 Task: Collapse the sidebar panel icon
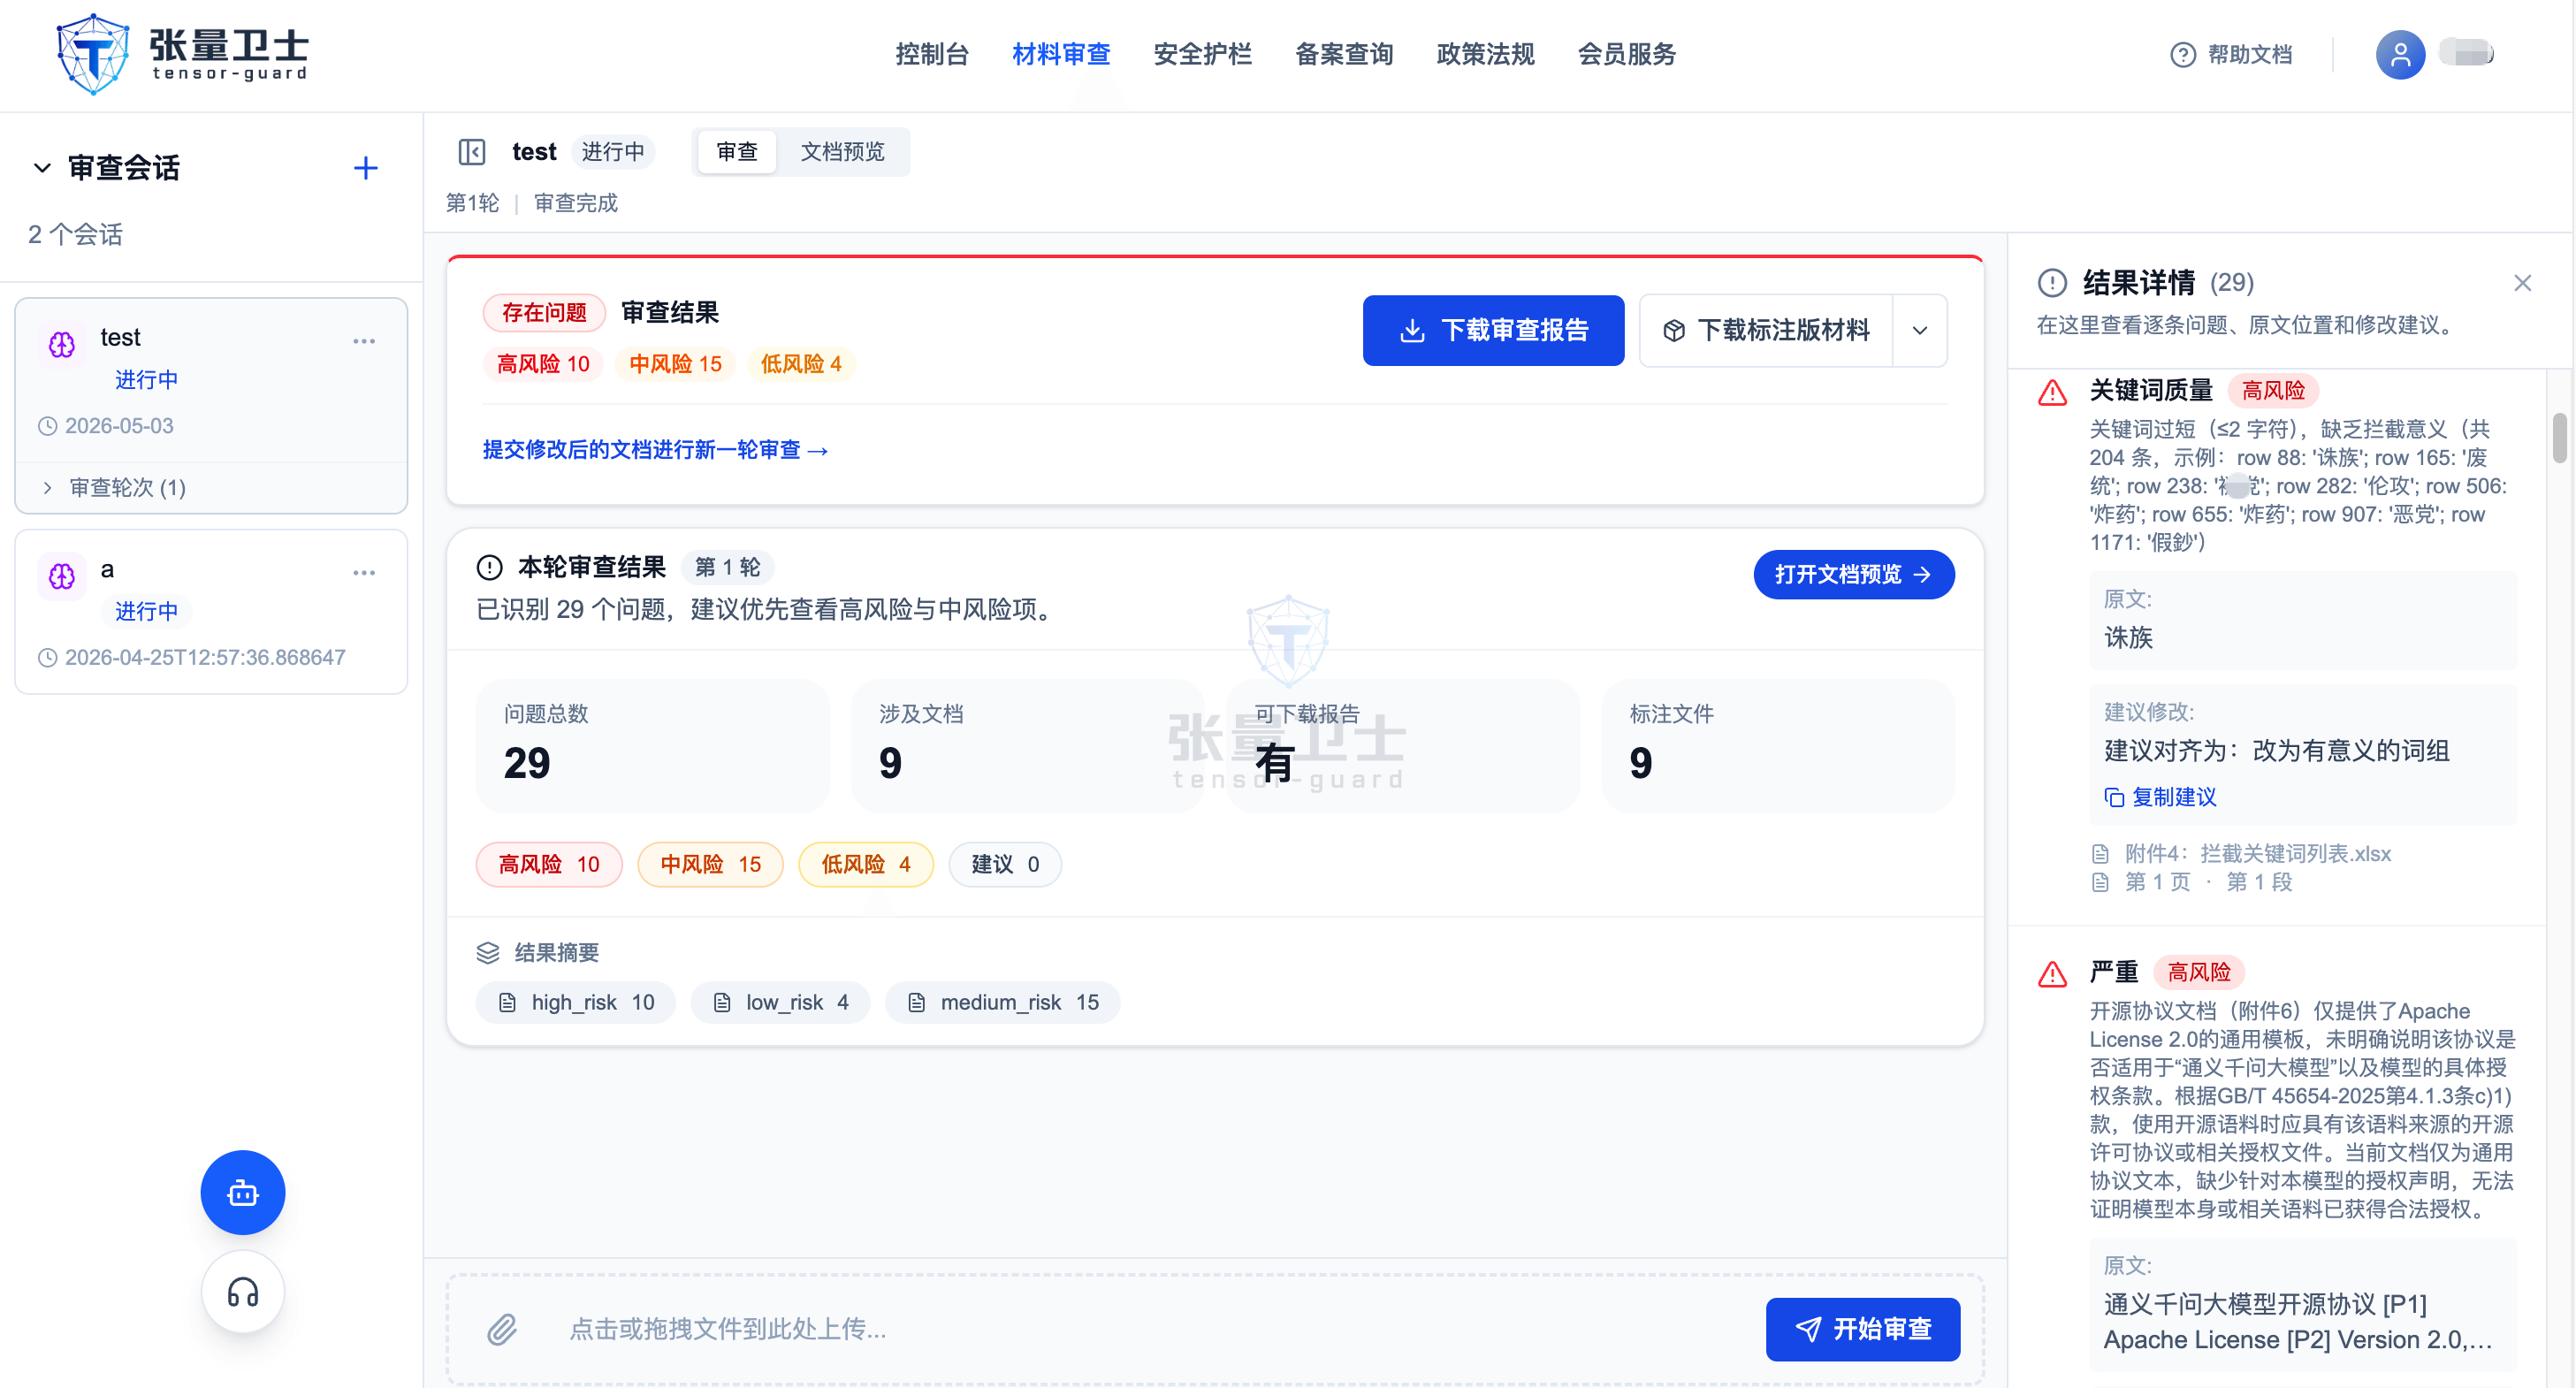(472, 152)
